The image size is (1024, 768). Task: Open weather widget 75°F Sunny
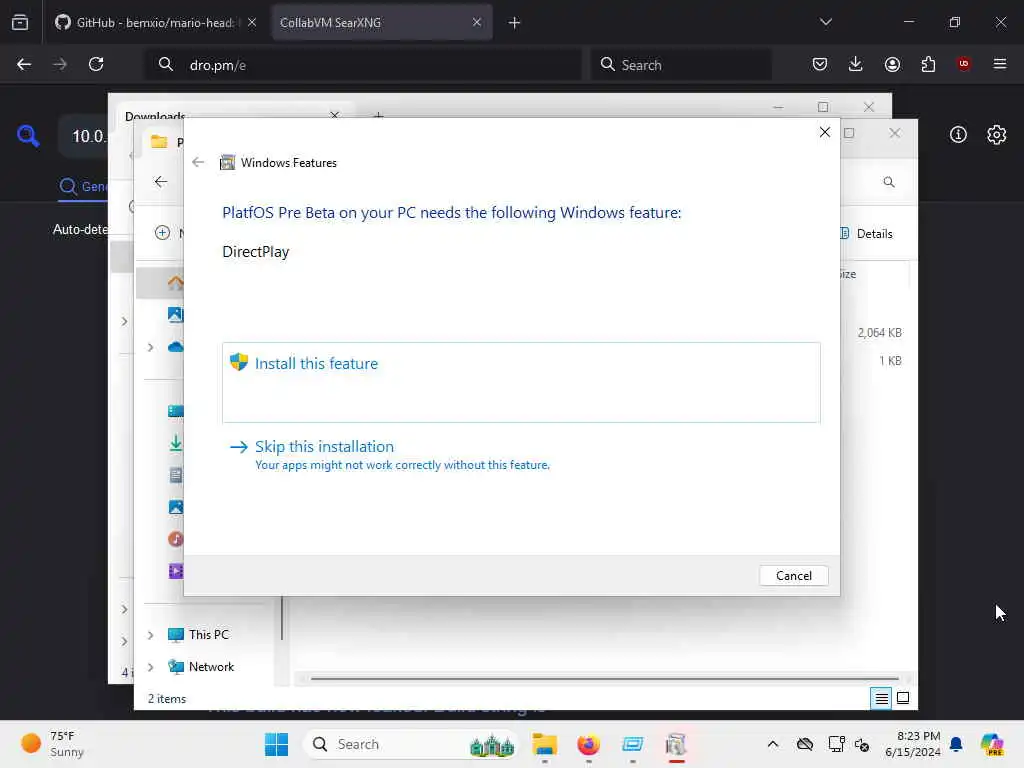tap(52, 744)
